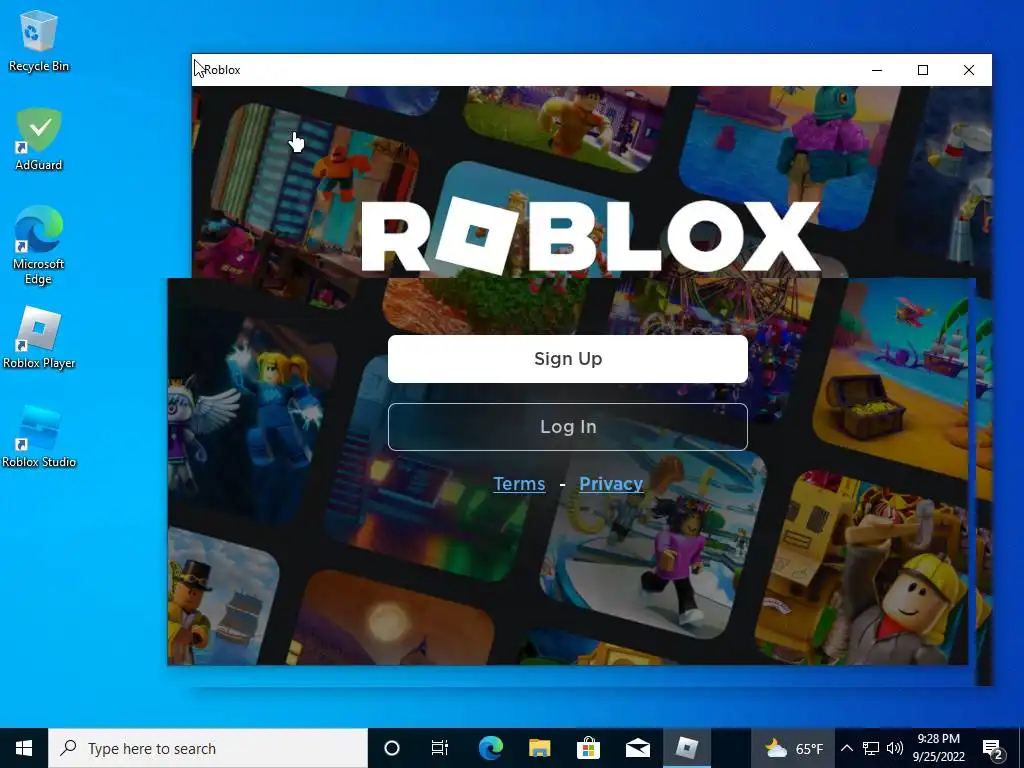Open Cortana circle icon on the taskbar
This screenshot has height=768, width=1024.
click(392, 748)
